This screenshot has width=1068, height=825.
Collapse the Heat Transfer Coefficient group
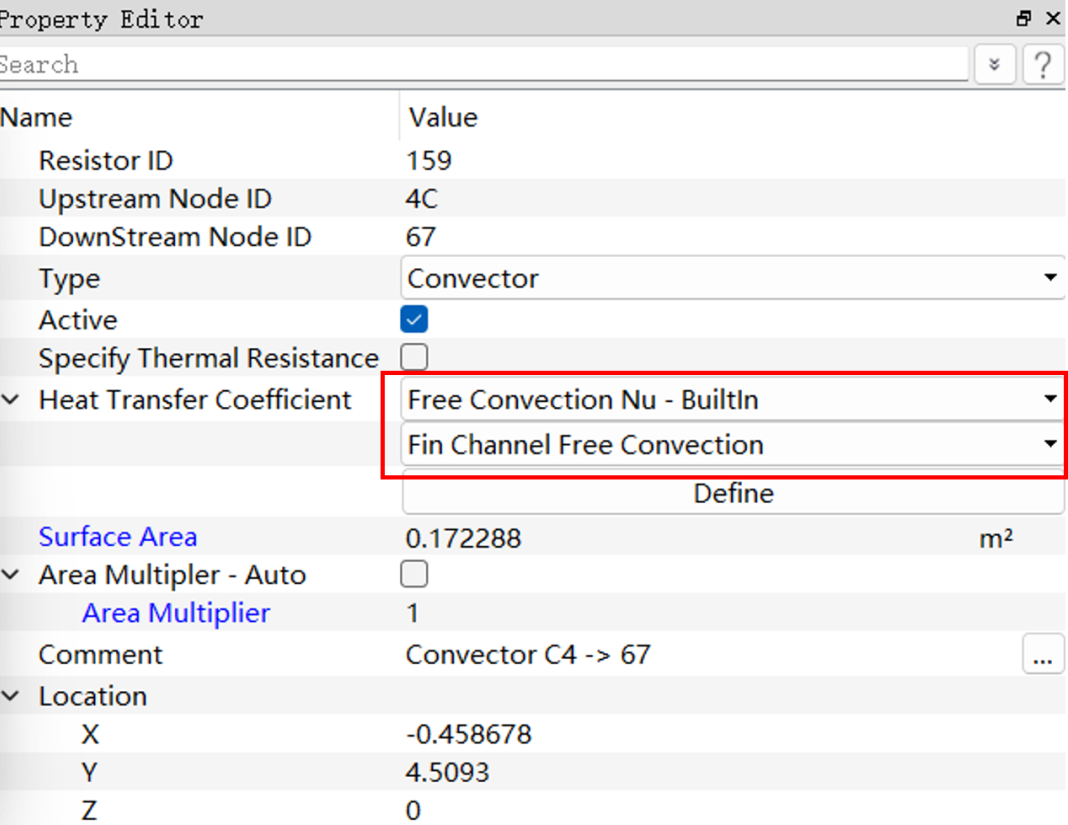point(11,399)
